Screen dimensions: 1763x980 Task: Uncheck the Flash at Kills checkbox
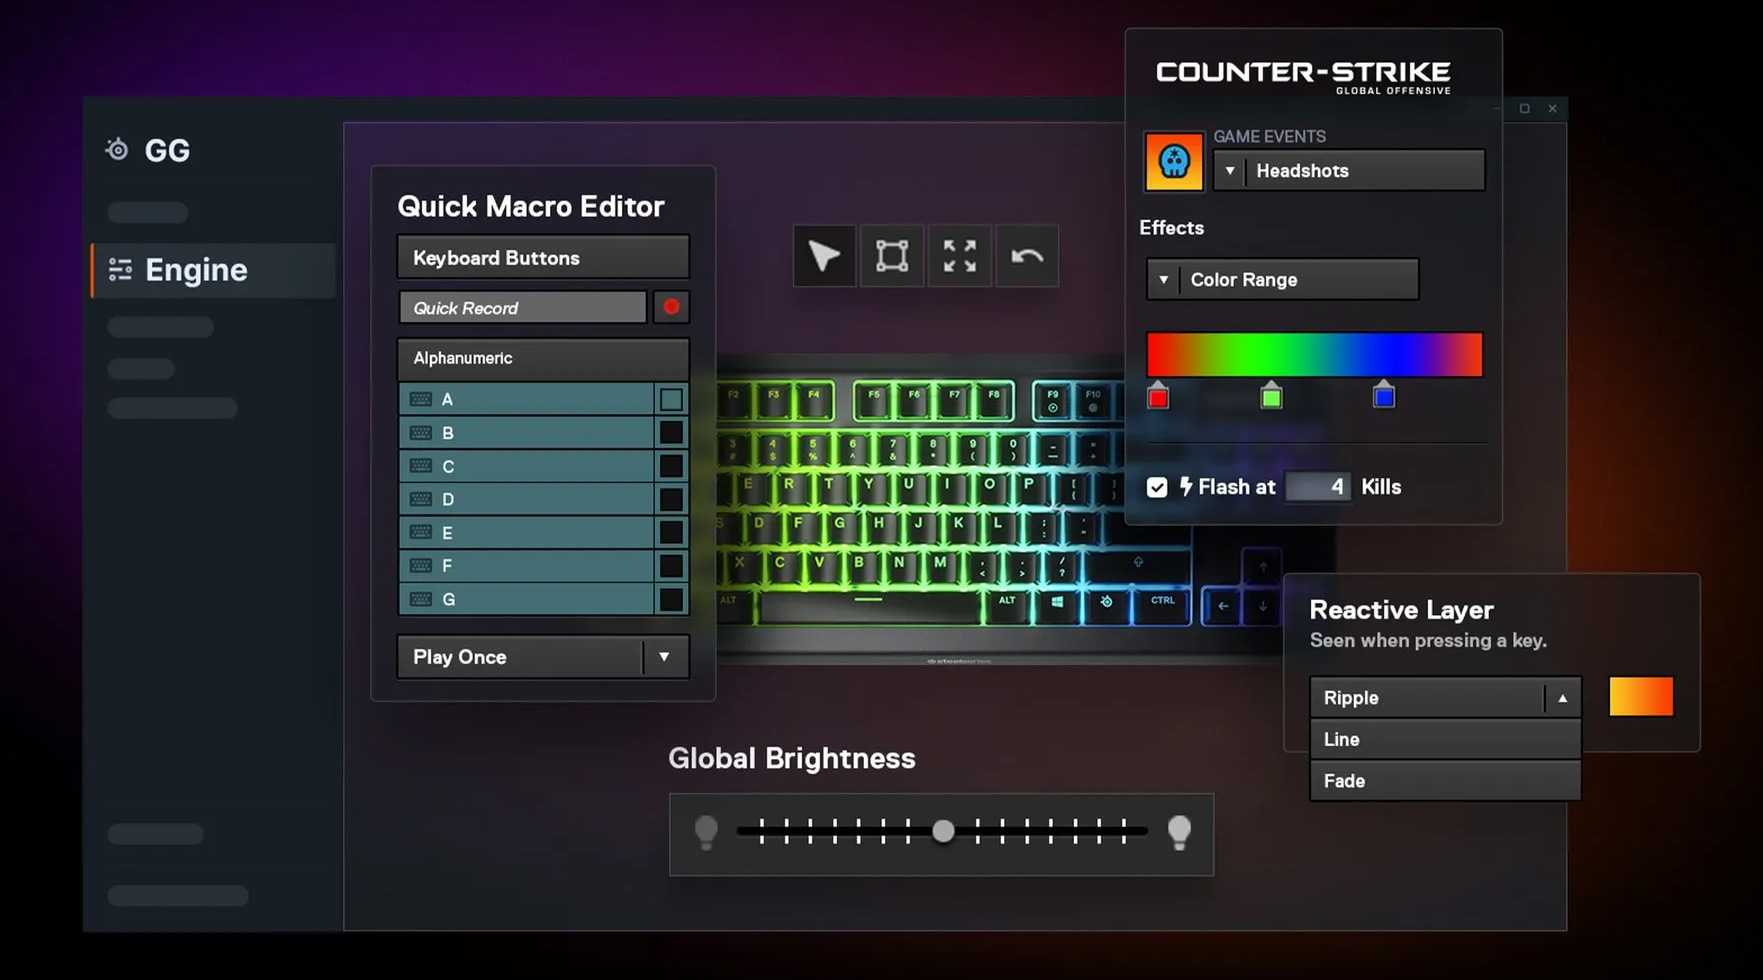coord(1157,487)
